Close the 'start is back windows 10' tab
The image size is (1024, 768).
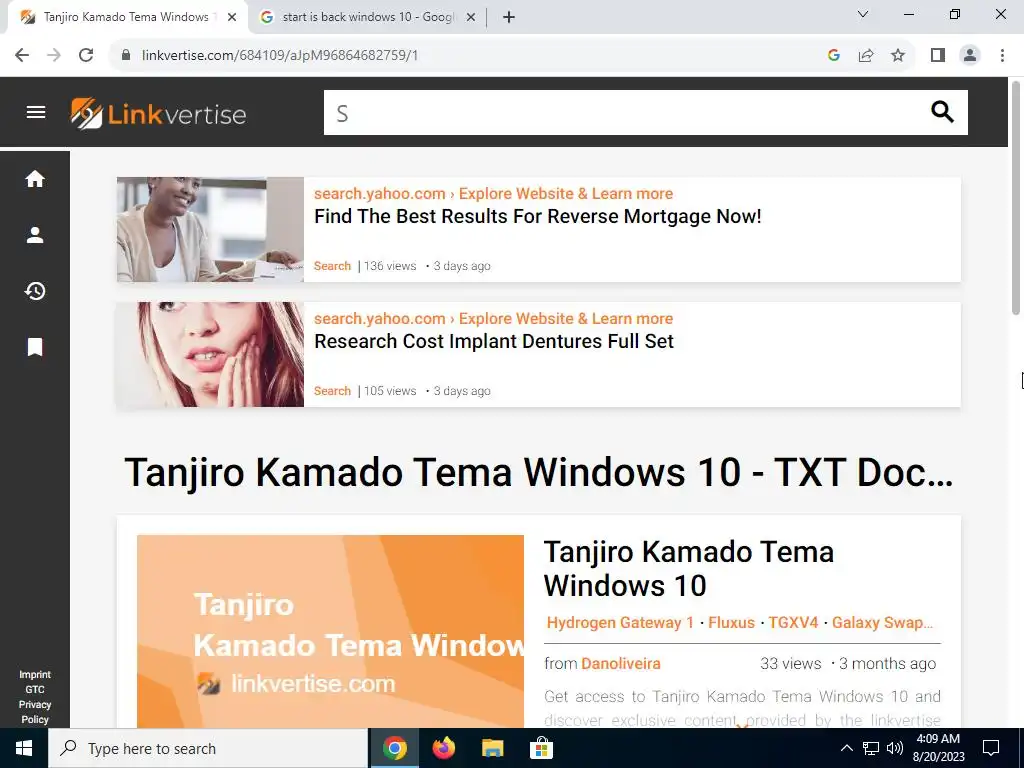click(x=471, y=17)
